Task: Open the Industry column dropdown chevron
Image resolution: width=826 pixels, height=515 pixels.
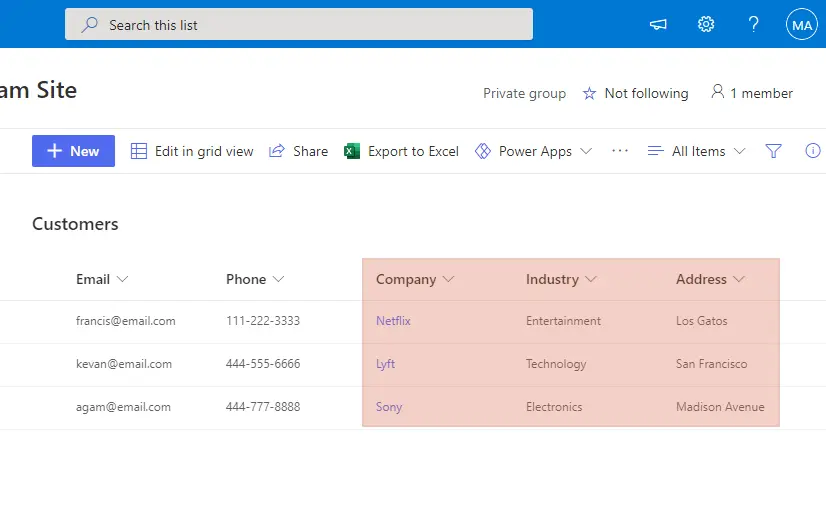Action: tap(591, 279)
